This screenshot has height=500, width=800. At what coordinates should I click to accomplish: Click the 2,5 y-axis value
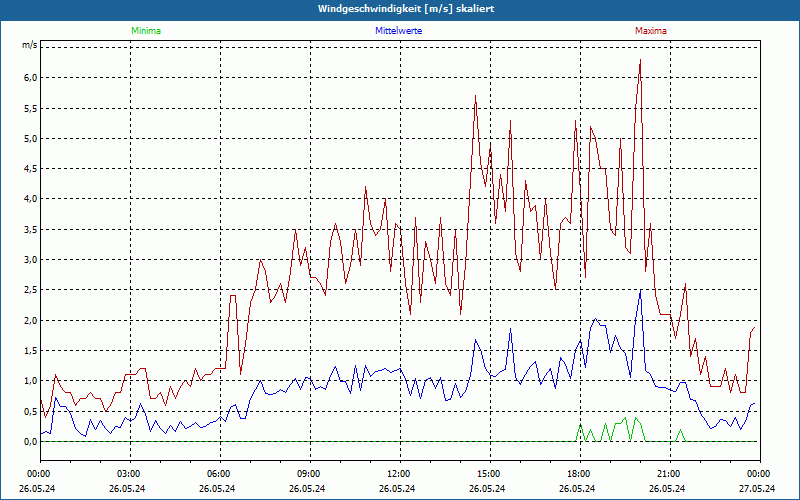[x=31, y=290]
